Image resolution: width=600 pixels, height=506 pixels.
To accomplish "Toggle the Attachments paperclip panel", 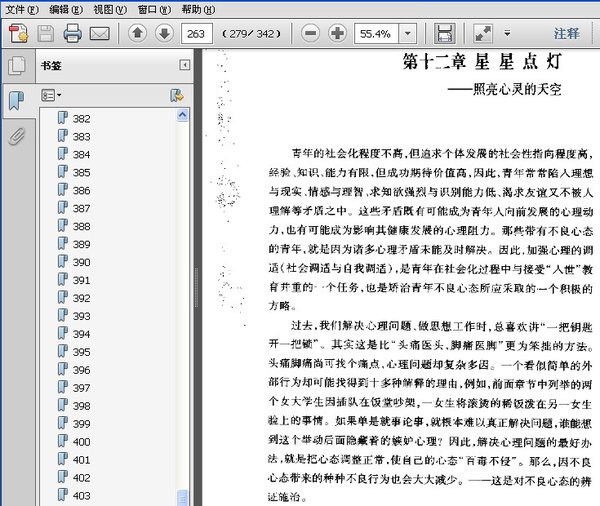I will coord(16,136).
